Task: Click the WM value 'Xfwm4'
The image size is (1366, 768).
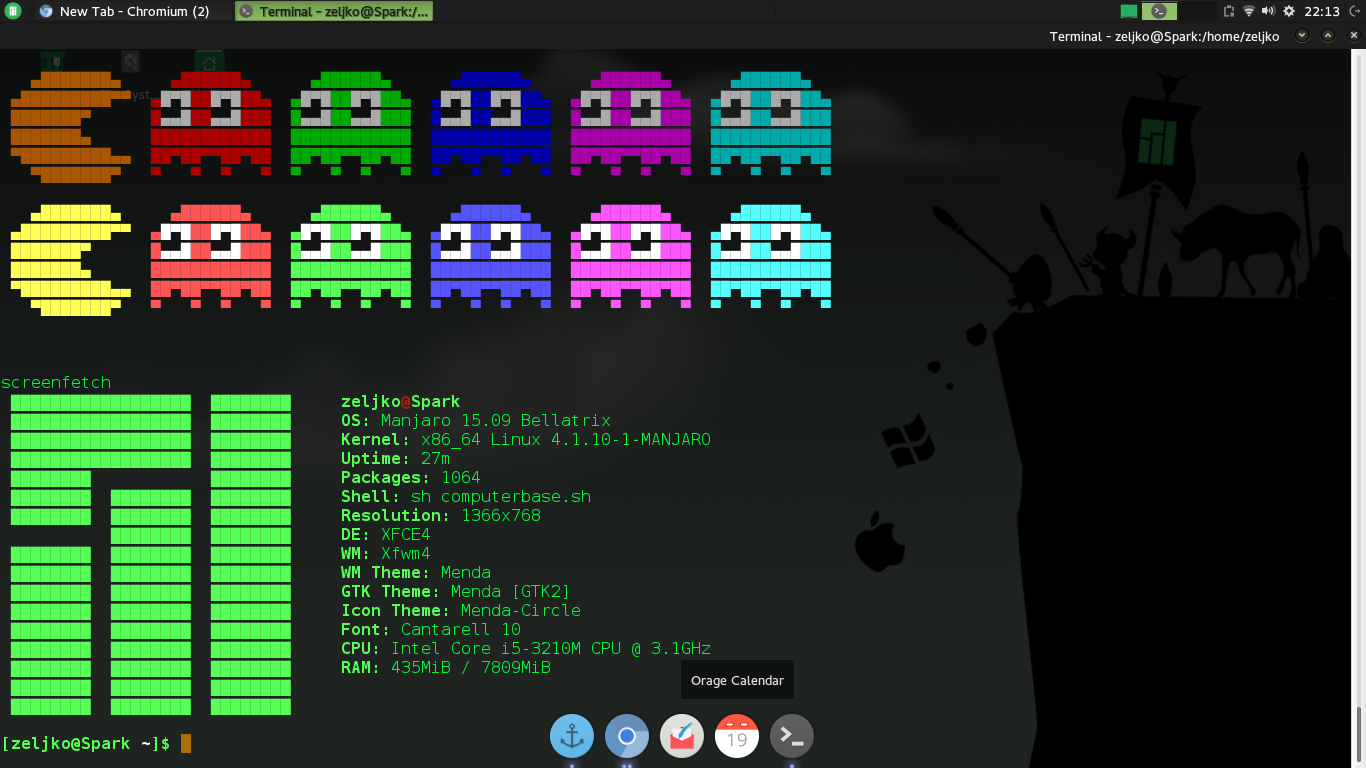Action: click(x=405, y=554)
